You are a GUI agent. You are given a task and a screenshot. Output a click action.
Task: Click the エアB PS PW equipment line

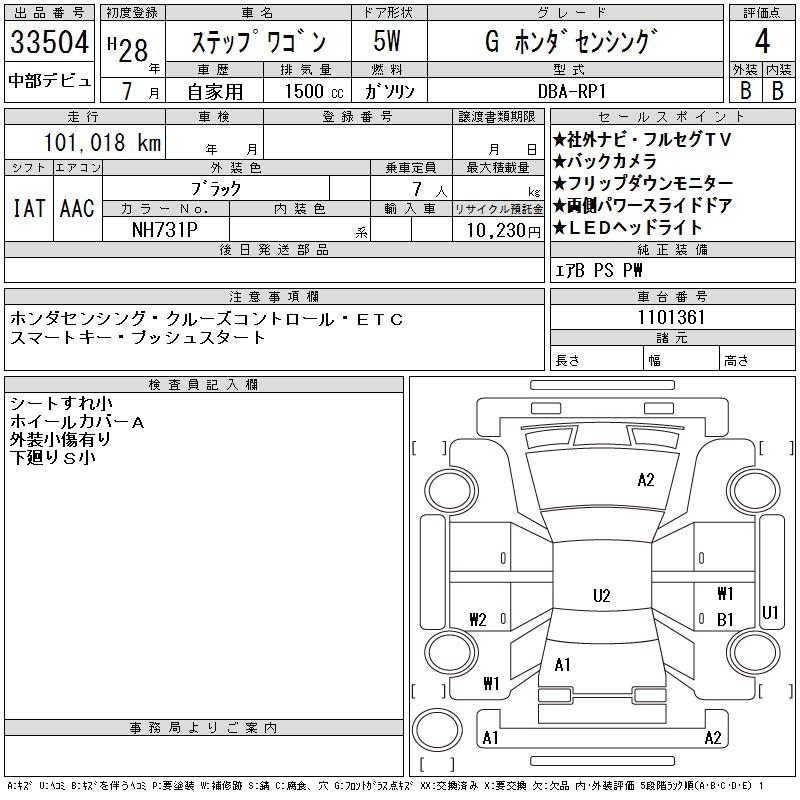(598, 270)
